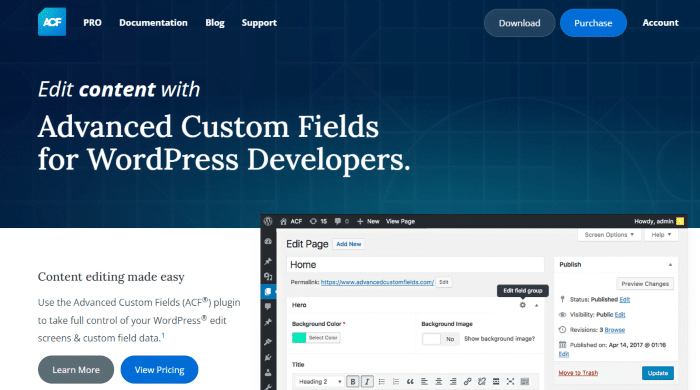Open the Documentation page
This screenshot has height=390, width=700.
pyautogui.click(x=153, y=23)
